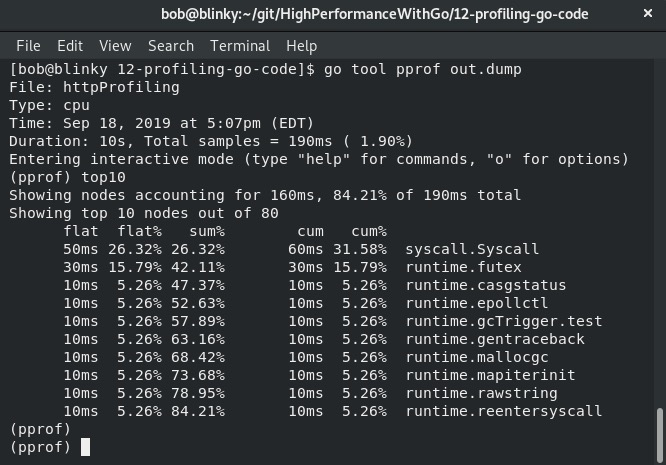Screen dimensions: 666x465
Task: Click the window title bar text
Action: 375,14
